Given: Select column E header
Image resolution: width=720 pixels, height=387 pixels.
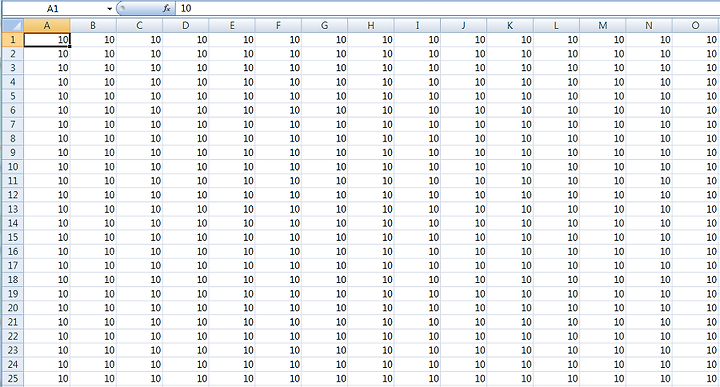Looking at the screenshot, I should coord(232,25).
